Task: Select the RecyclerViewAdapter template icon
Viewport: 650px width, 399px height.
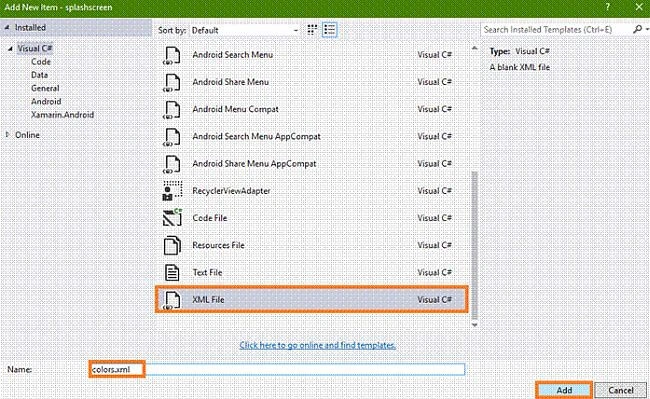Action: coord(172,191)
